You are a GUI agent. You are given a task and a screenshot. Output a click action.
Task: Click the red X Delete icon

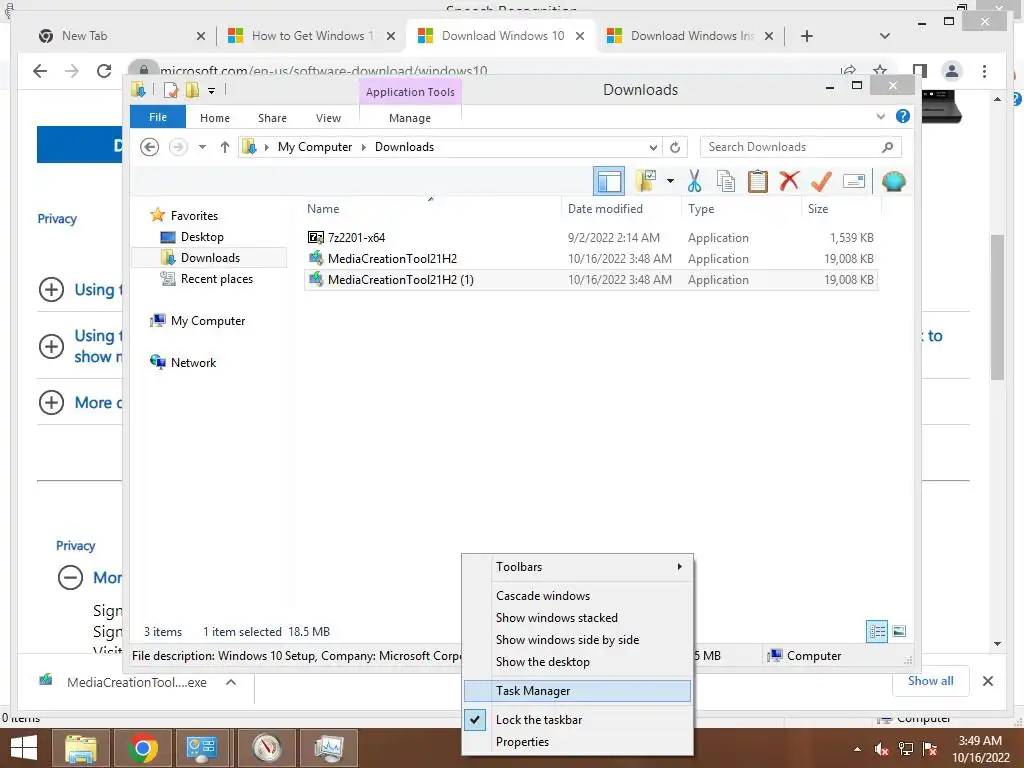789,180
